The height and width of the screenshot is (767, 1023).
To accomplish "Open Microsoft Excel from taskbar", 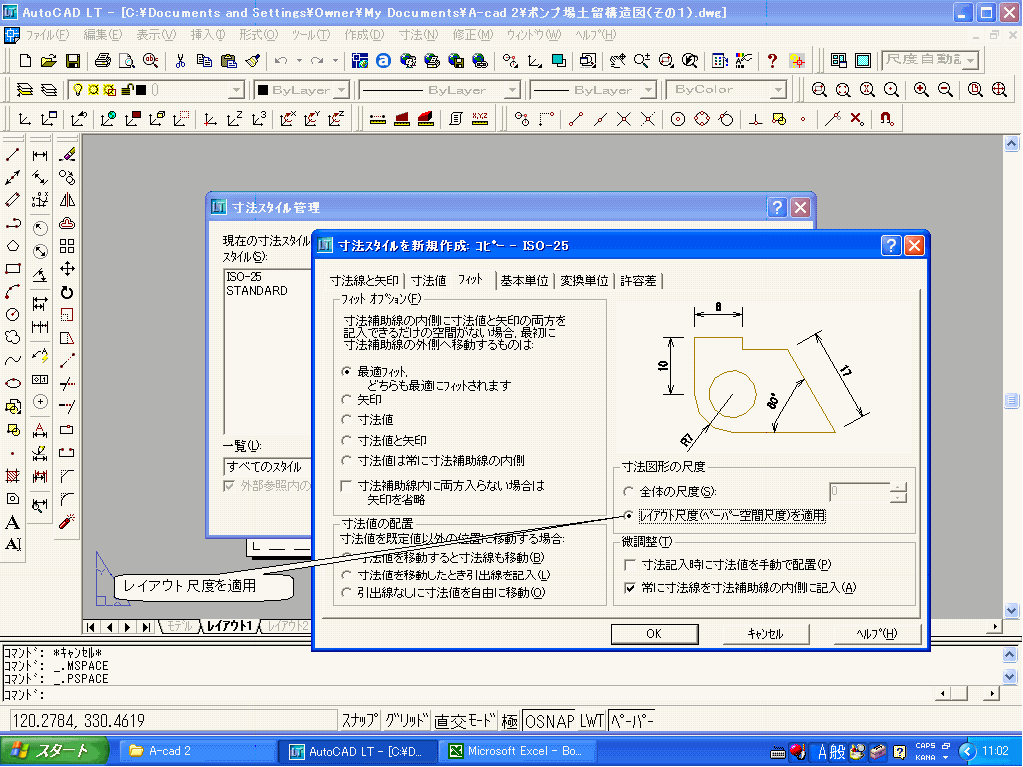I will pyautogui.click(x=517, y=751).
